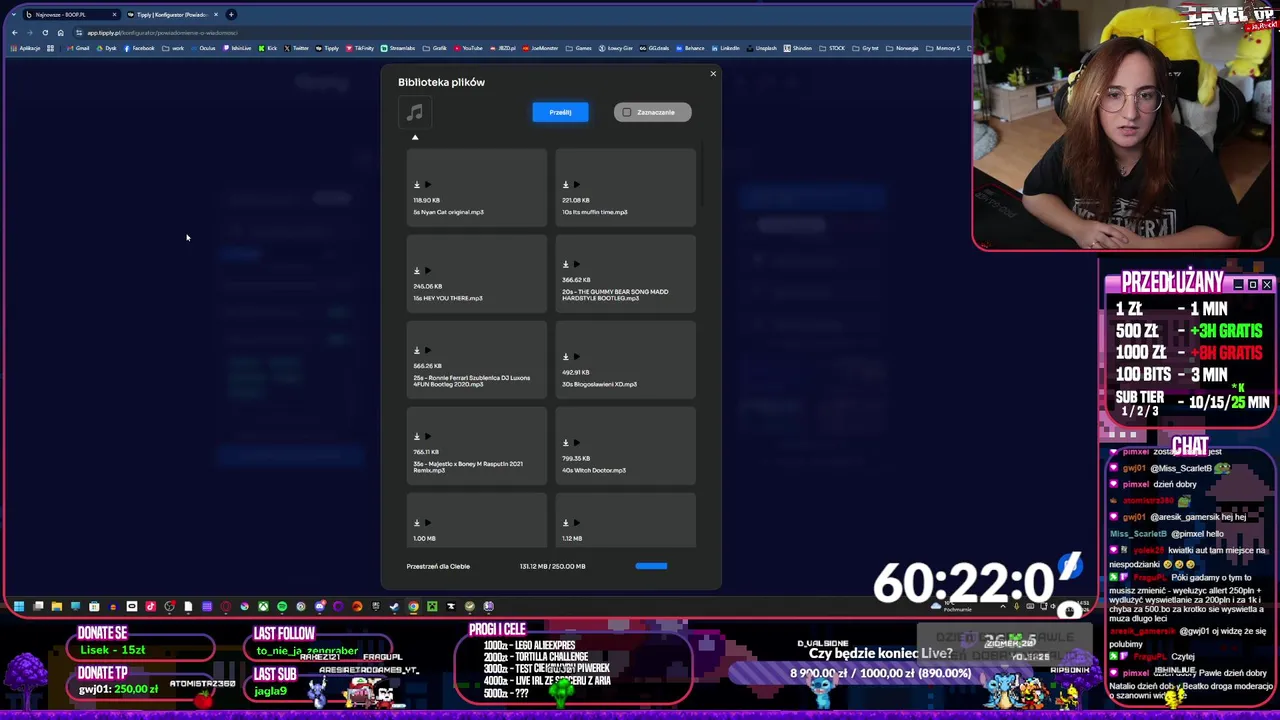Download 5s Nyan Cat original.mp3
The height and width of the screenshot is (720, 1280).
coord(417,185)
